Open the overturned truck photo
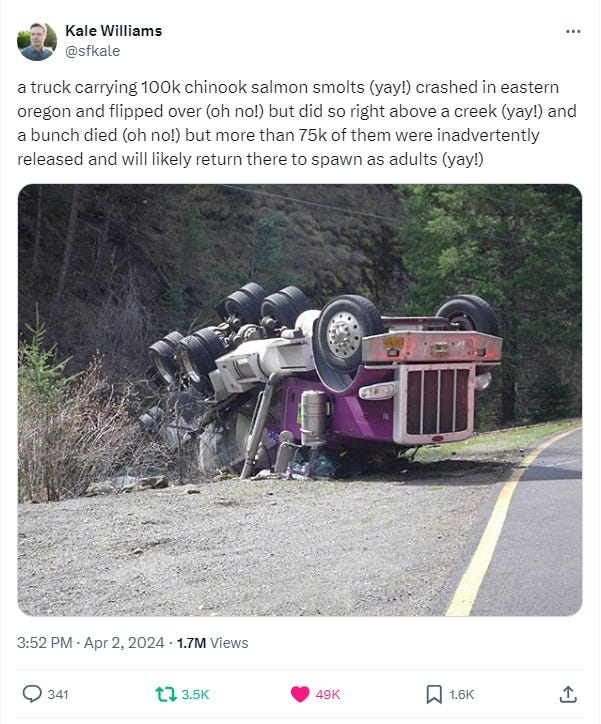Screen dimensions: 601x724 coord(300,400)
